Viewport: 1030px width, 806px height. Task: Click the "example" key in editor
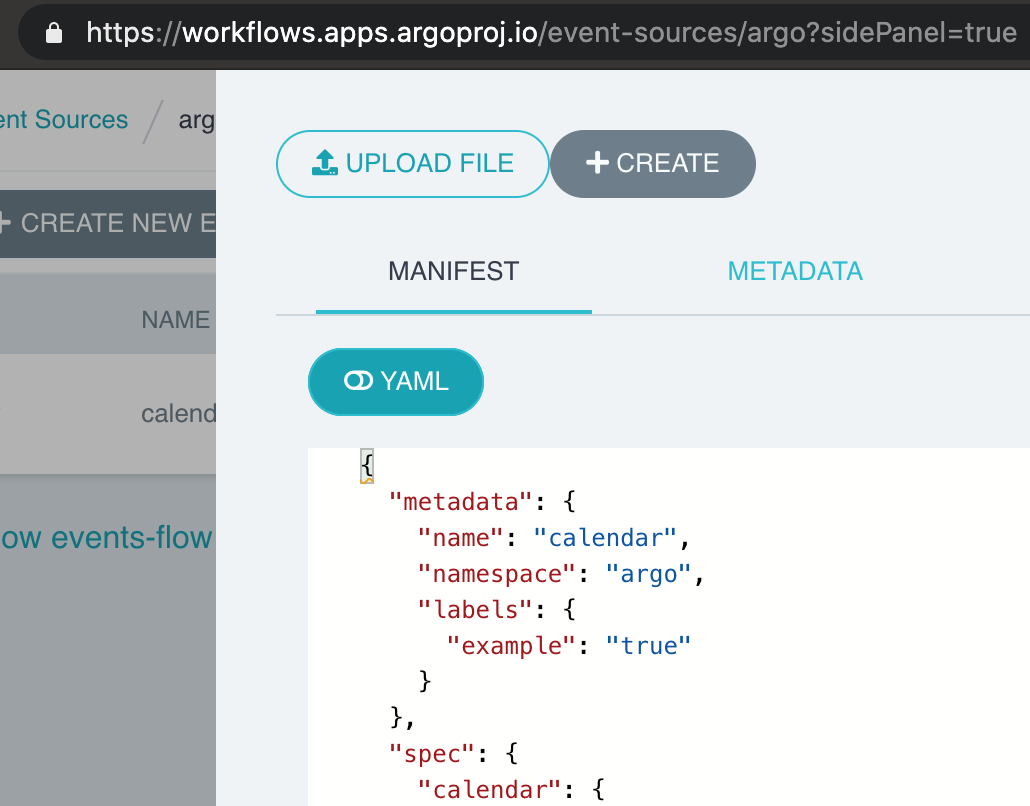coord(511,646)
